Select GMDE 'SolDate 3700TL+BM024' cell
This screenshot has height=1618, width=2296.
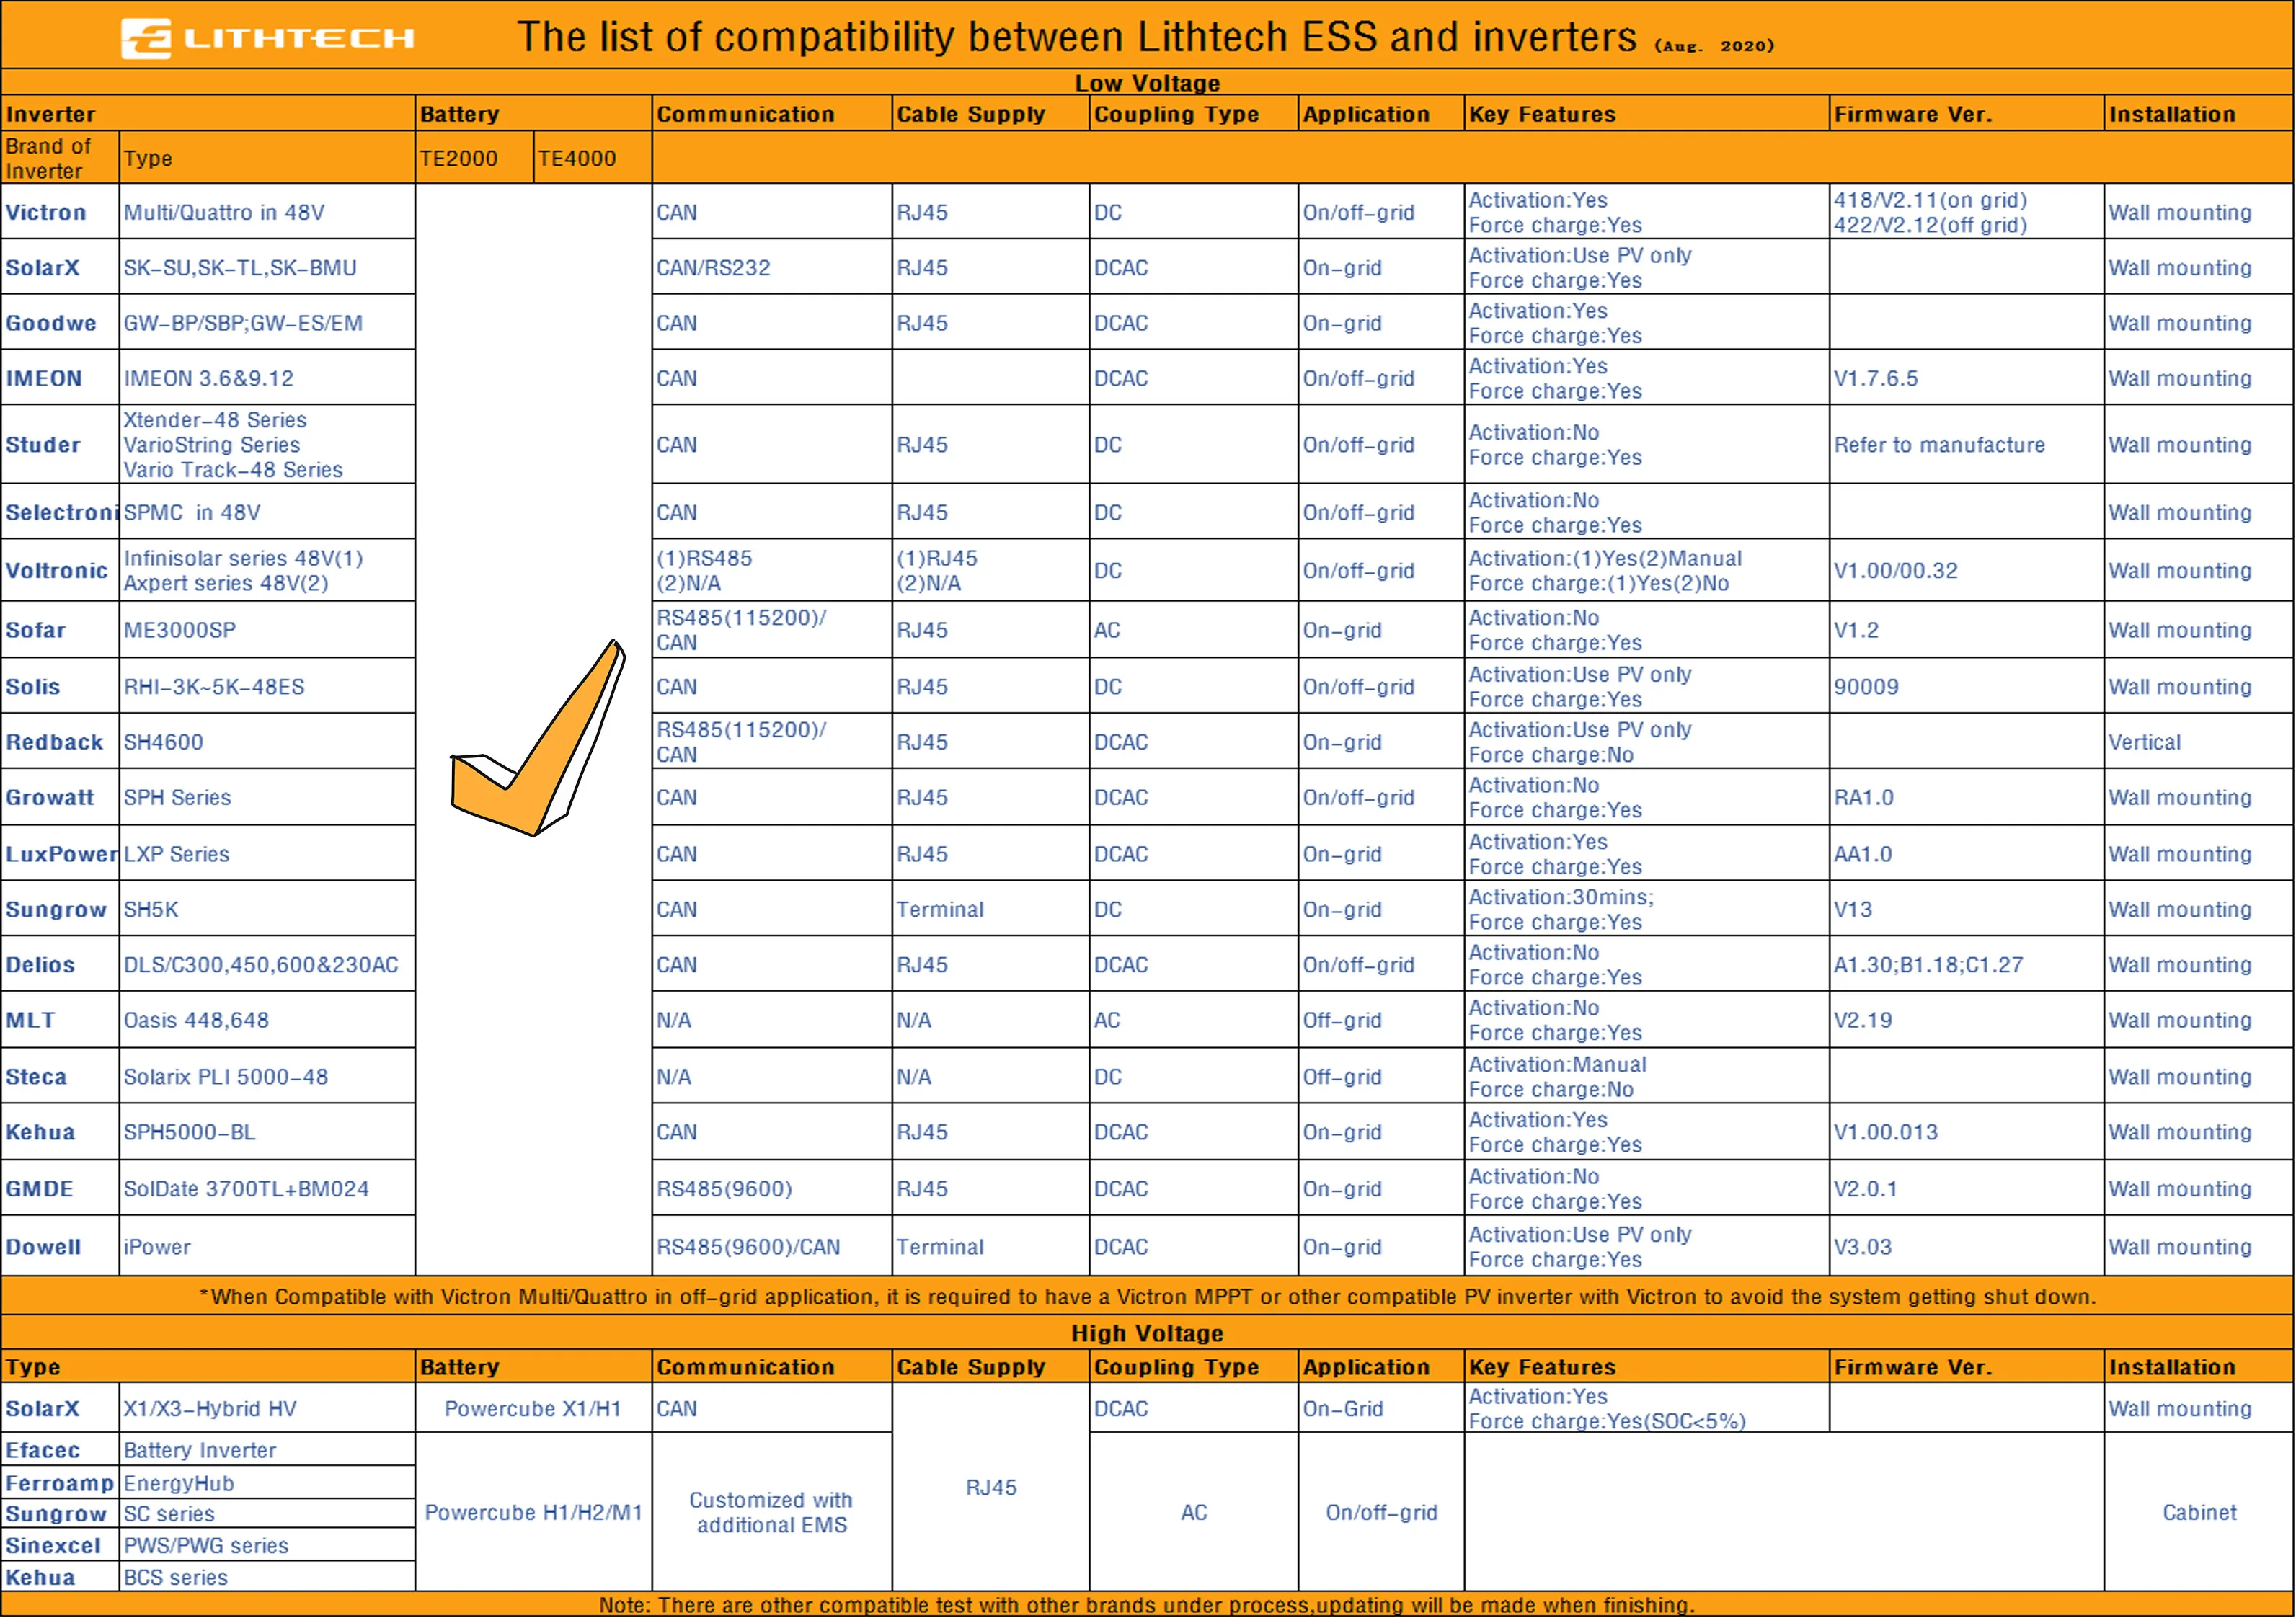tap(267, 1188)
